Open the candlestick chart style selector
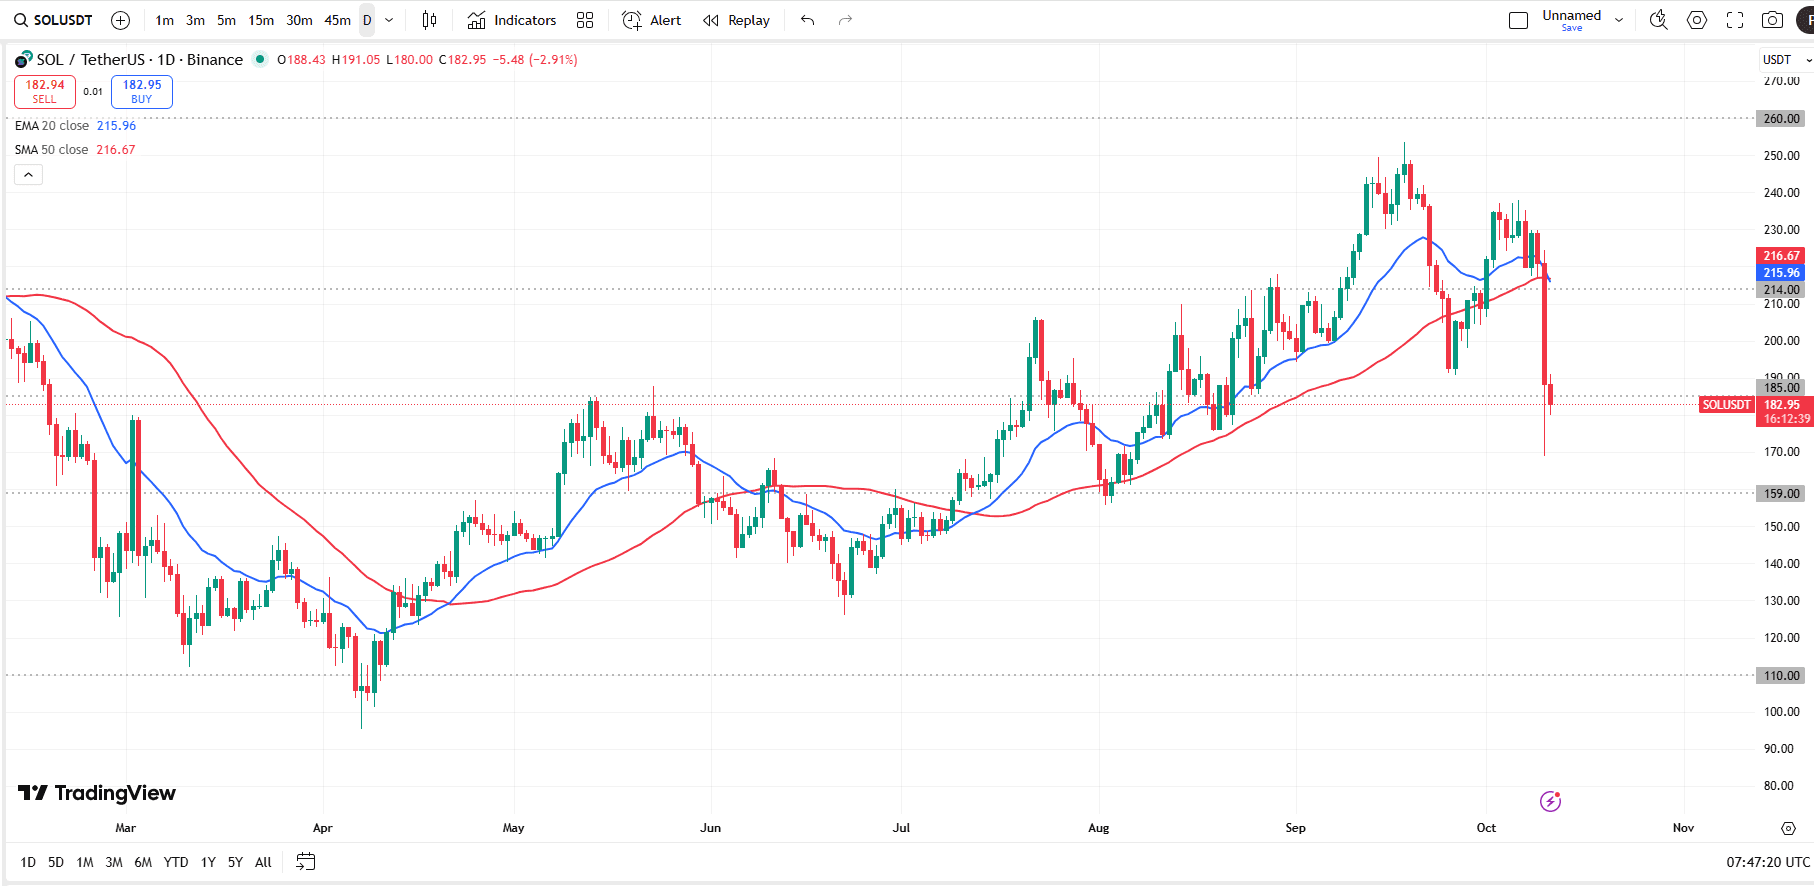The width and height of the screenshot is (1814, 886). pyautogui.click(x=429, y=20)
